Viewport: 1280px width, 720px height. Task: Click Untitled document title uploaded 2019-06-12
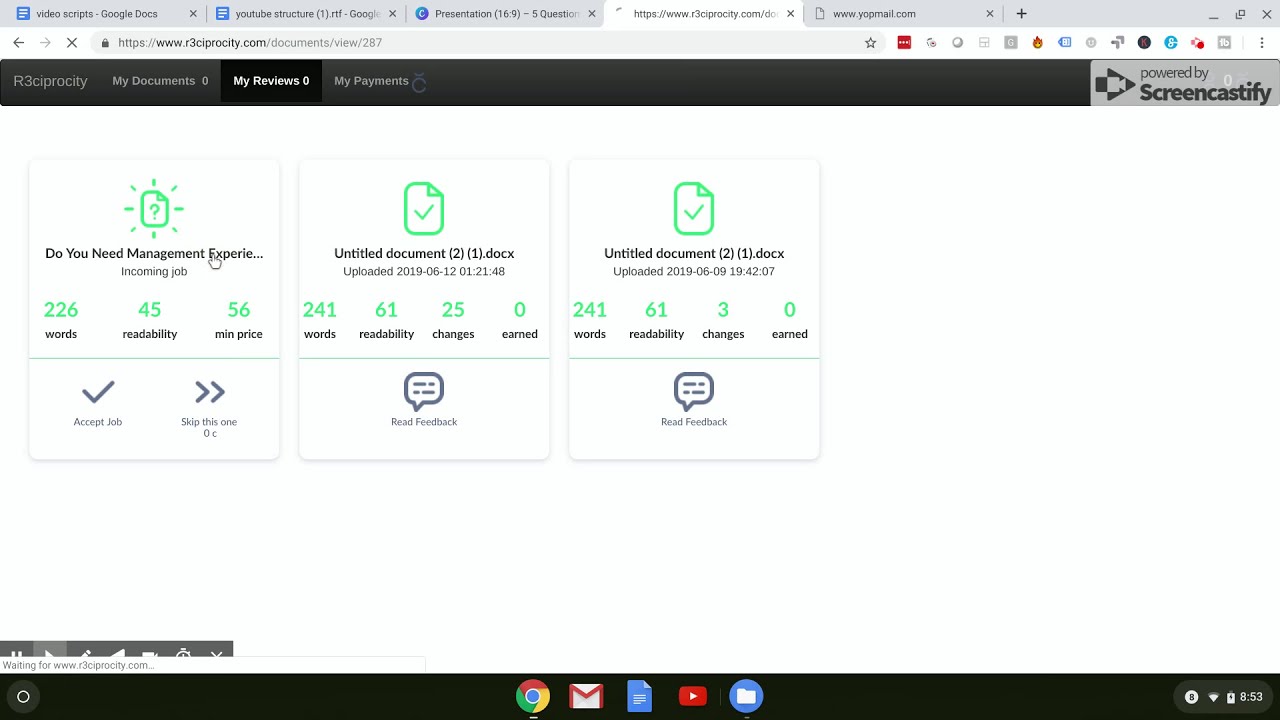pos(424,253)
